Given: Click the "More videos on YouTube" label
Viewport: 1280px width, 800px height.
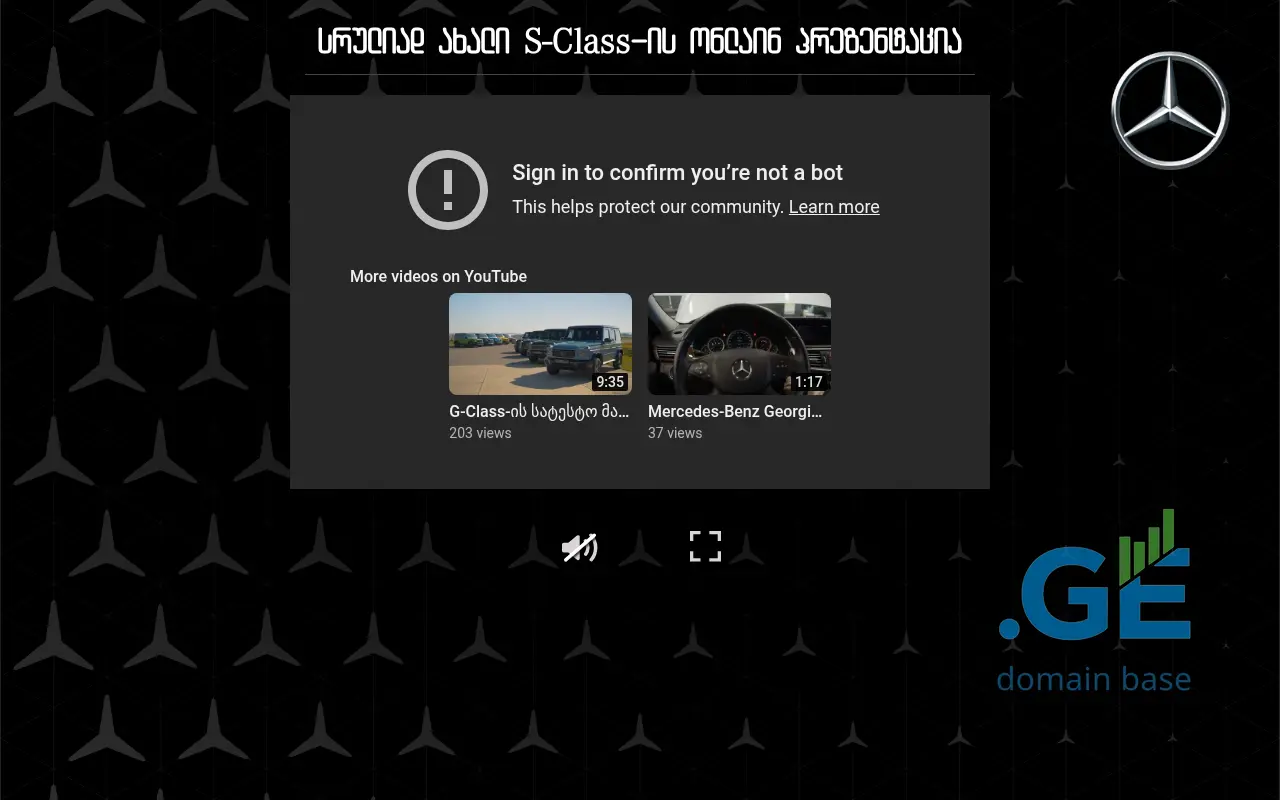Looking at the screenshot, I should [438, 276].
